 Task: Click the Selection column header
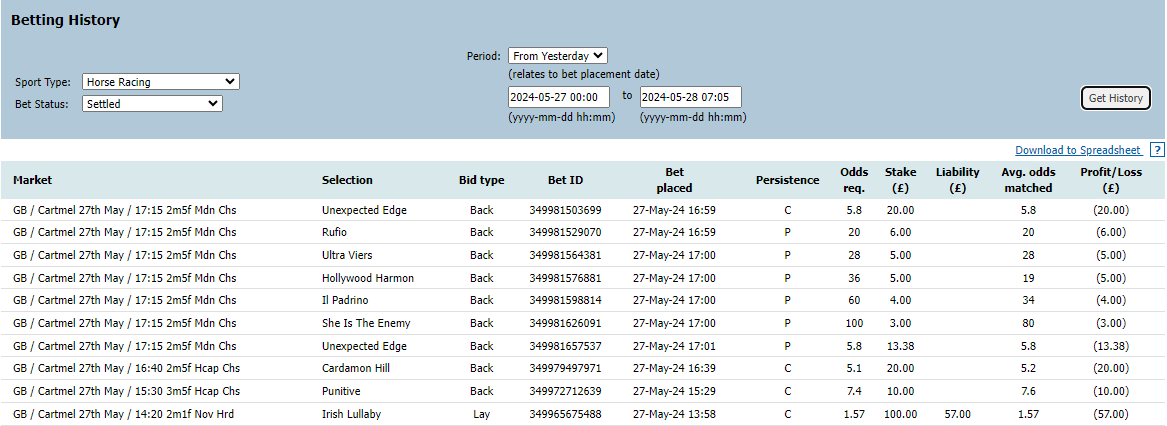tap(347, 180)
